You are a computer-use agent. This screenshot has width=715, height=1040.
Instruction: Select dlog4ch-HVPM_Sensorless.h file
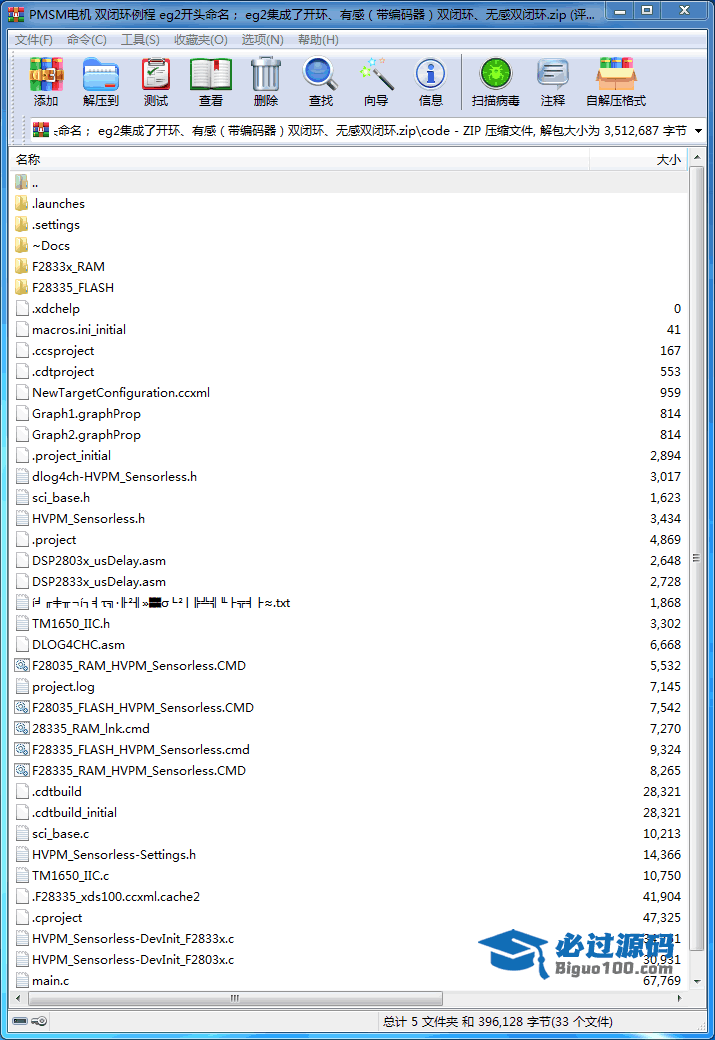click(x=114, y=476)
